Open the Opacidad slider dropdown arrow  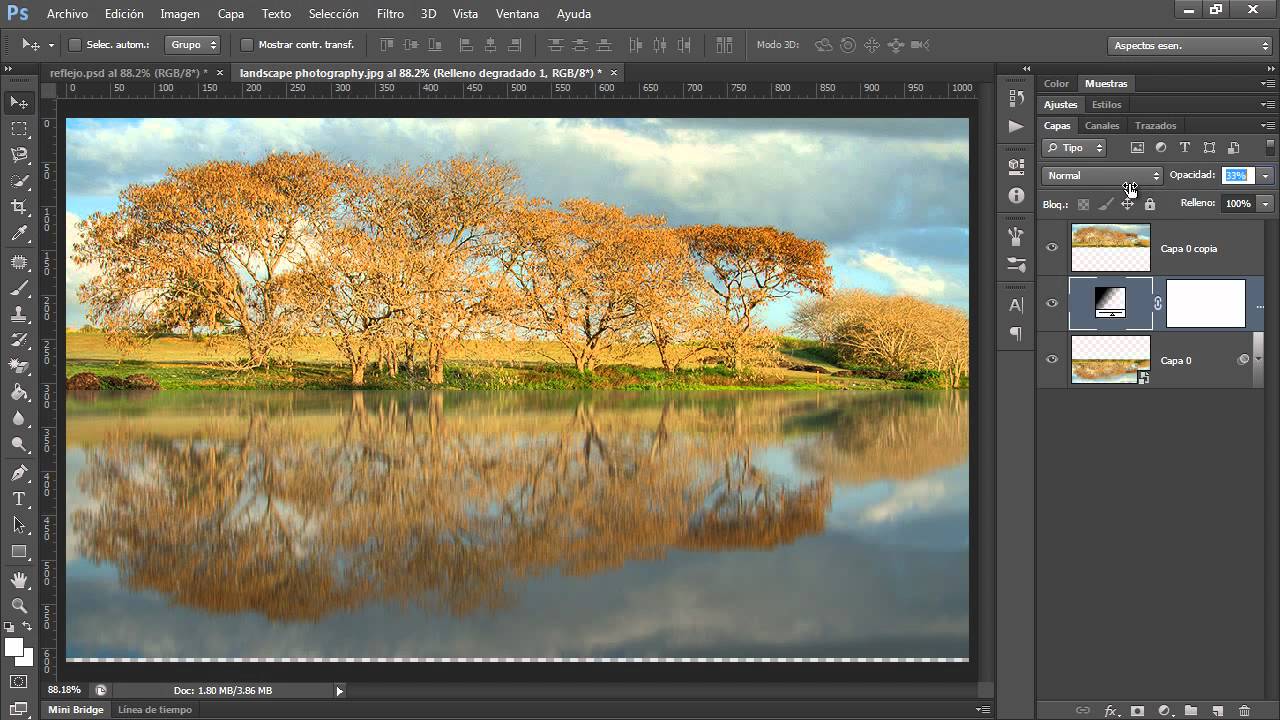pos(1265,176)
